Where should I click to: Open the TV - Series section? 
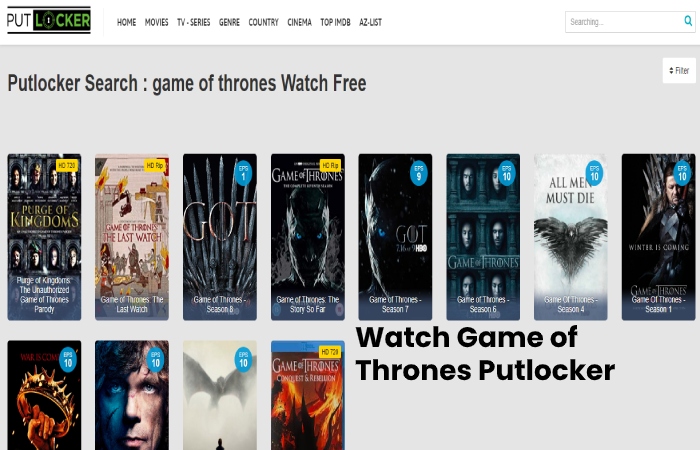coord(193,22)
